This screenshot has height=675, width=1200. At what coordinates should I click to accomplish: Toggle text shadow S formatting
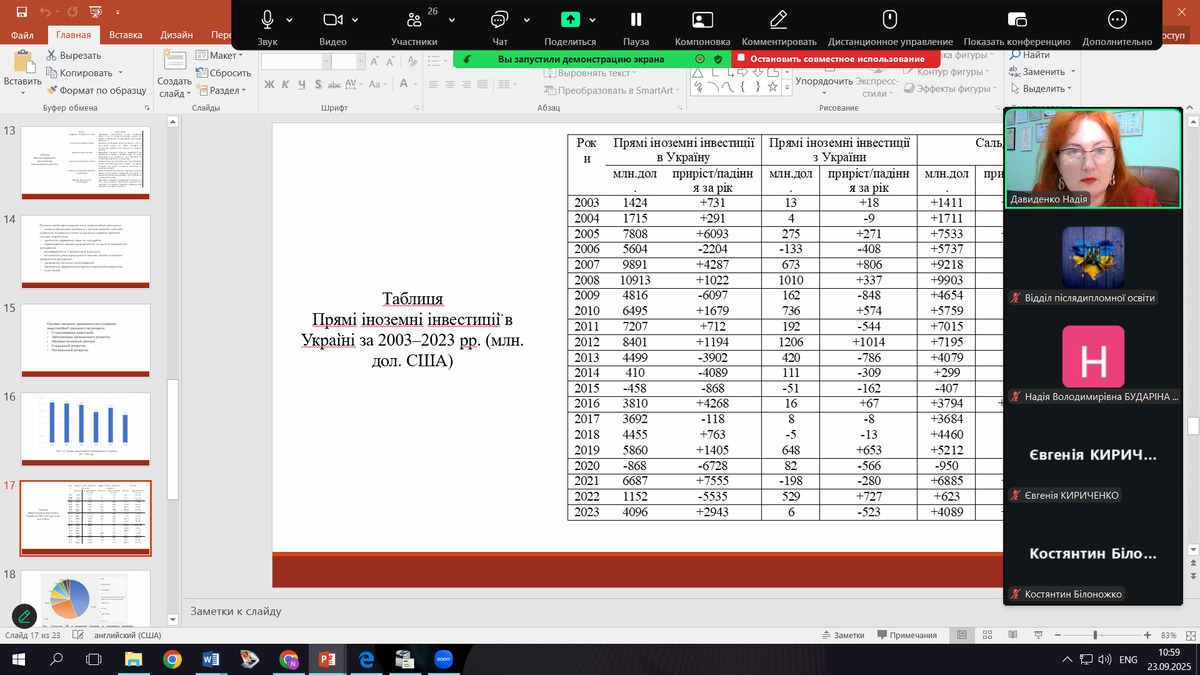[x=318, y=84]
